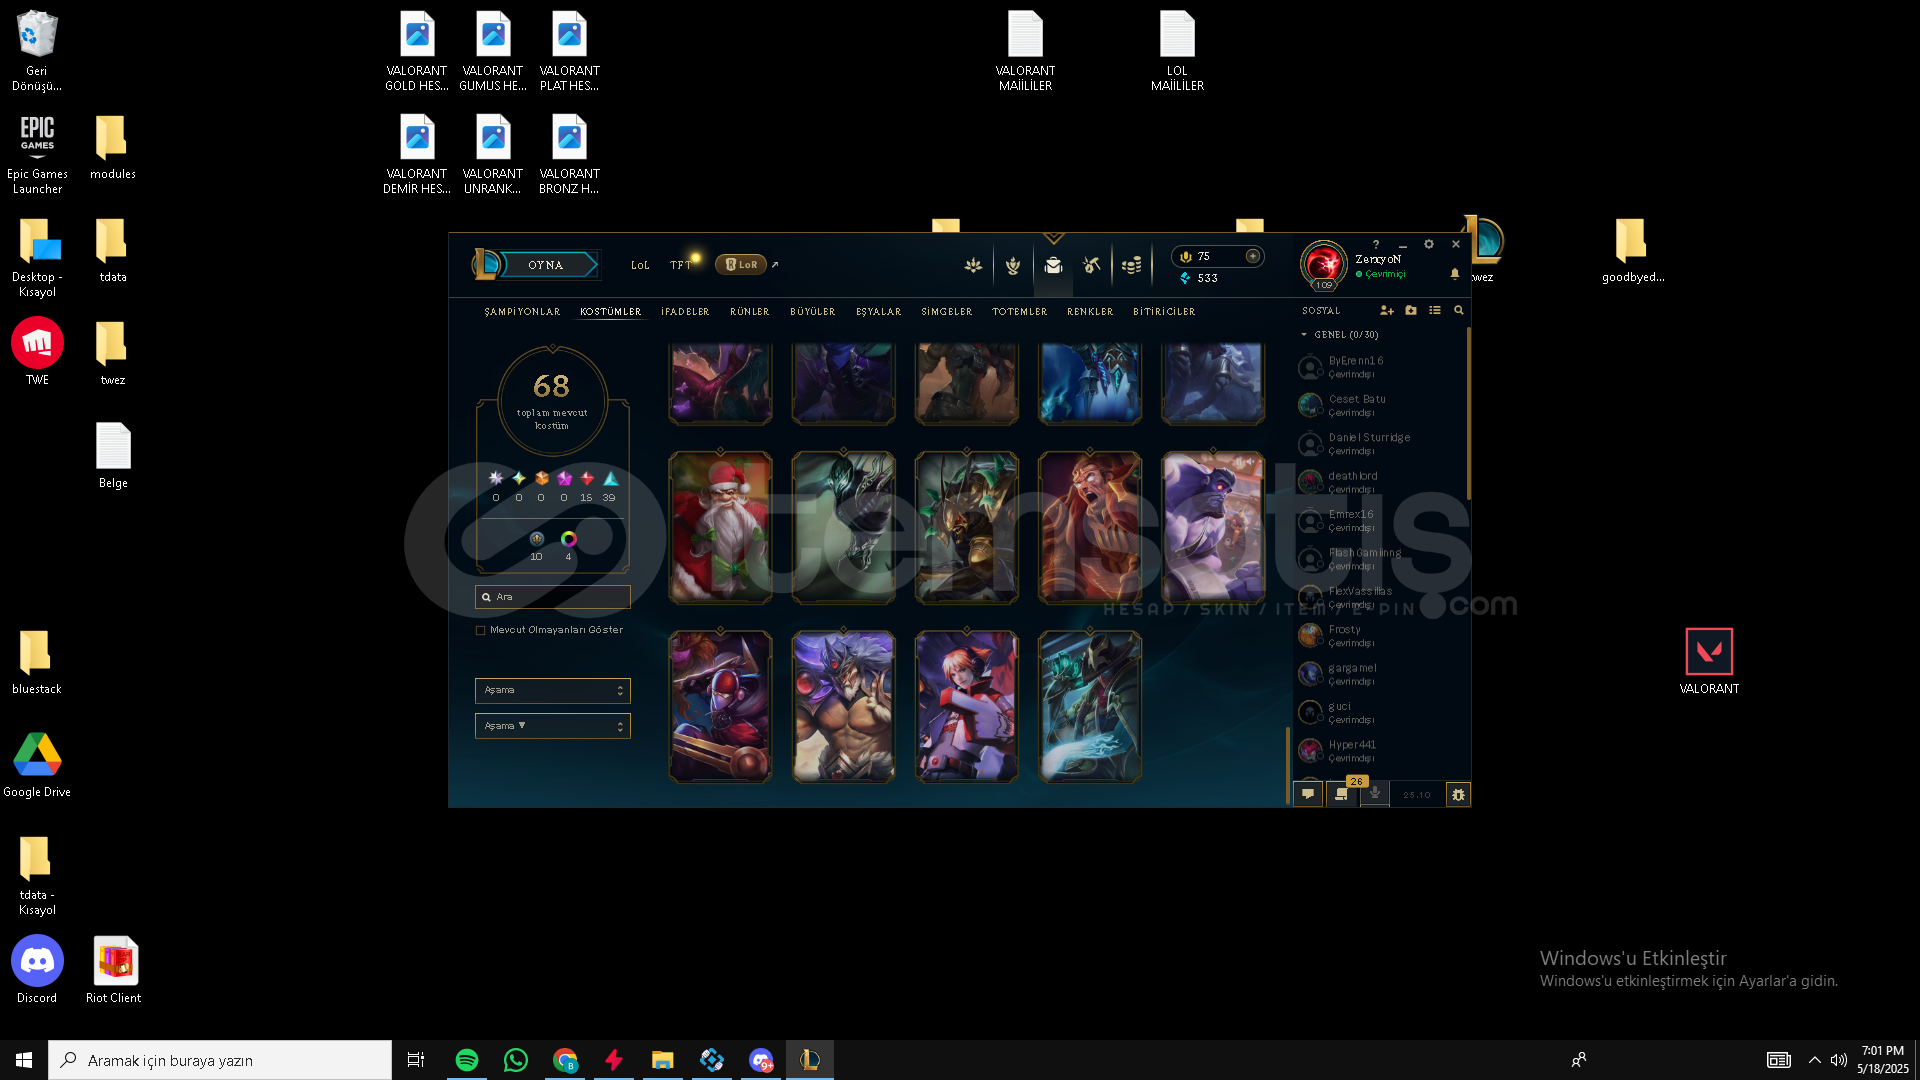Viewport: 1920px width, 1080px height.
Task: Open the Loot hammer icon
Action: point(1092,266)
